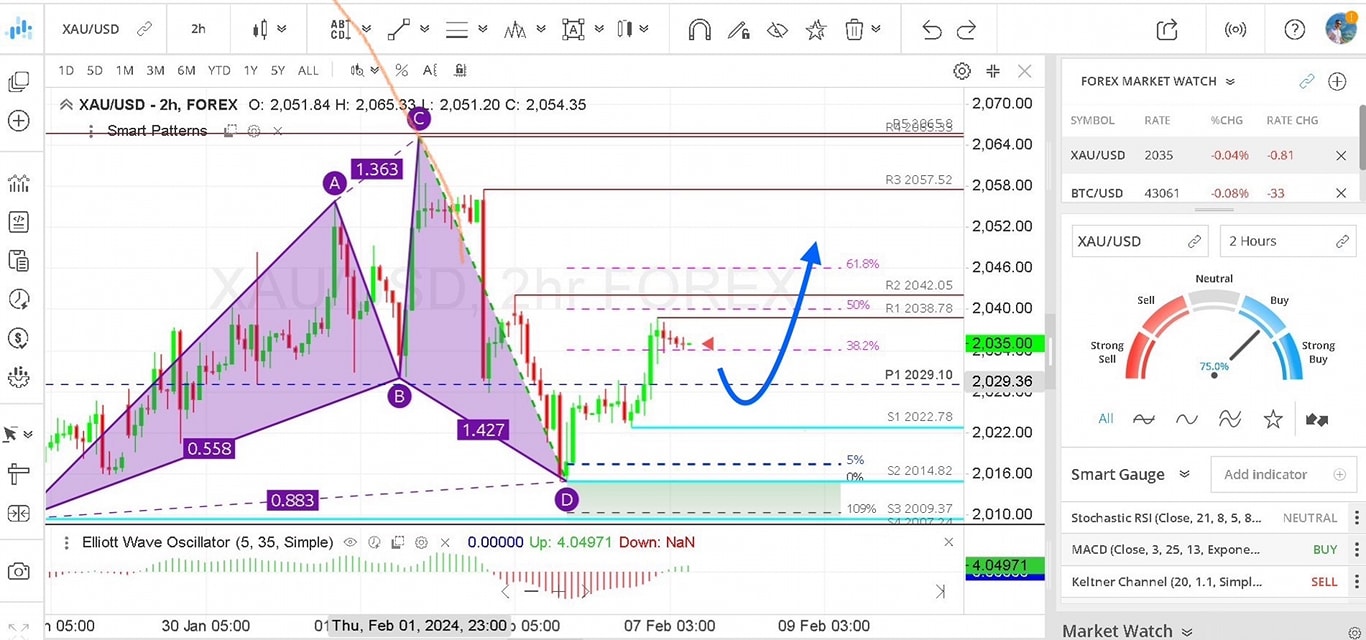
Task: Remove the BTC/USD row from watchlist
Action: (x=1341, y=193)
